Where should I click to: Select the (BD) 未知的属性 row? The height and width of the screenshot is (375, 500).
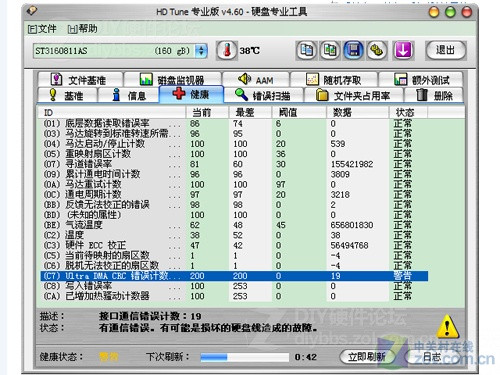tap(234, 215)
